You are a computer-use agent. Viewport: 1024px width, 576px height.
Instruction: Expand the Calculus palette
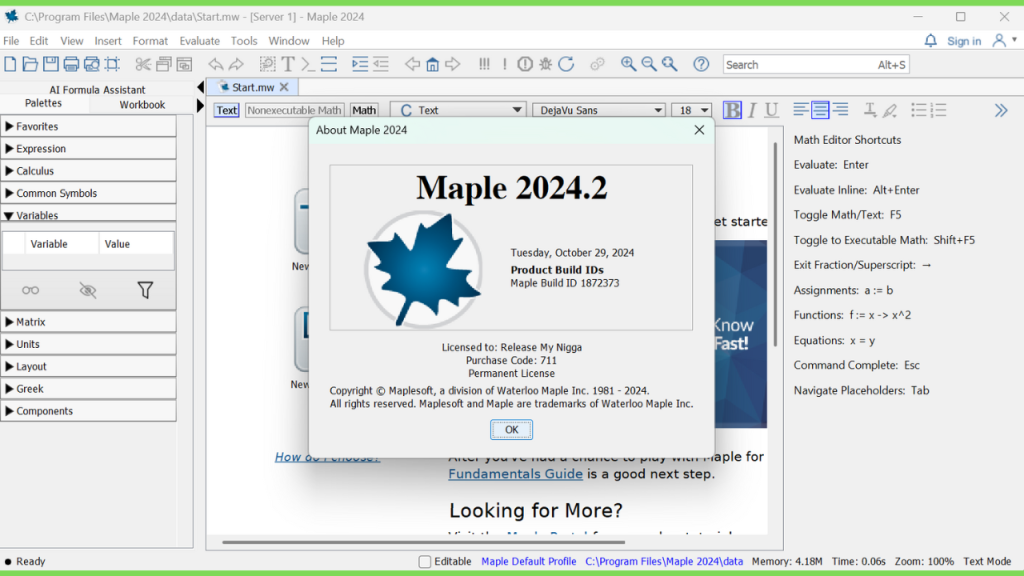88,170
